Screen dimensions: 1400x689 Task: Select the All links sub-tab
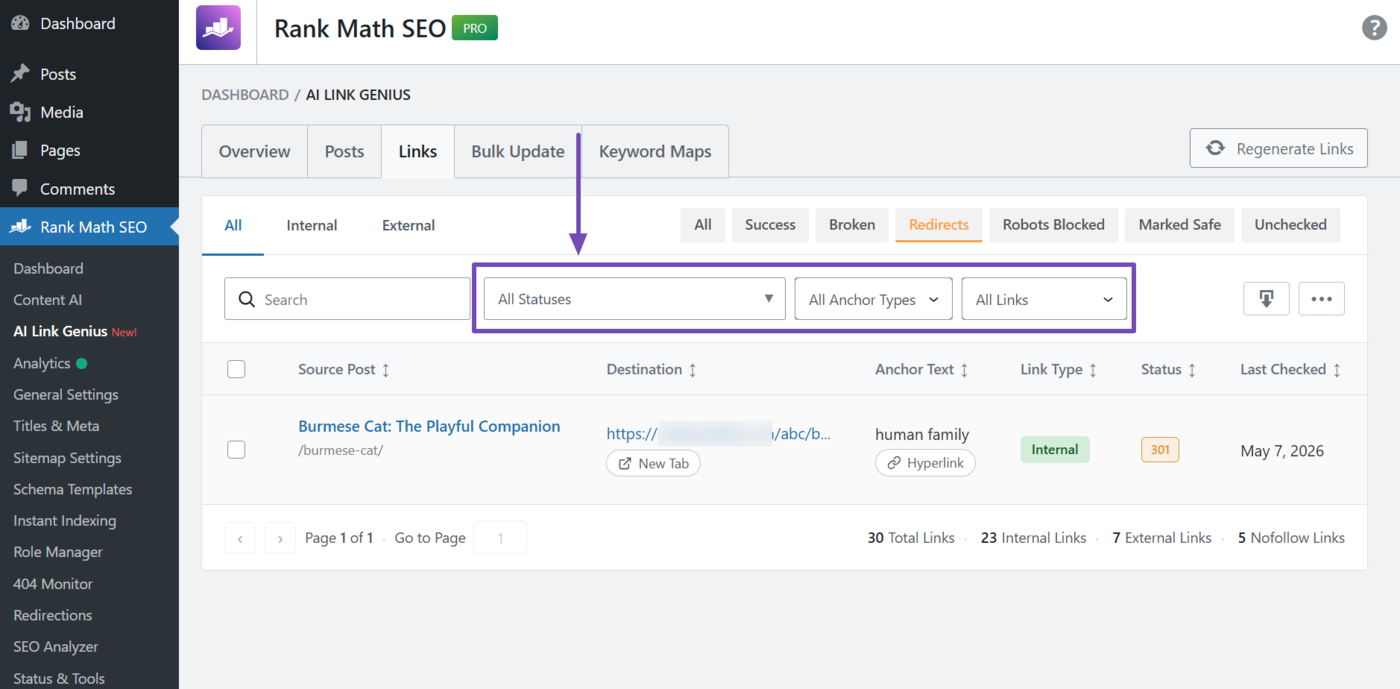tap(233, 225)
